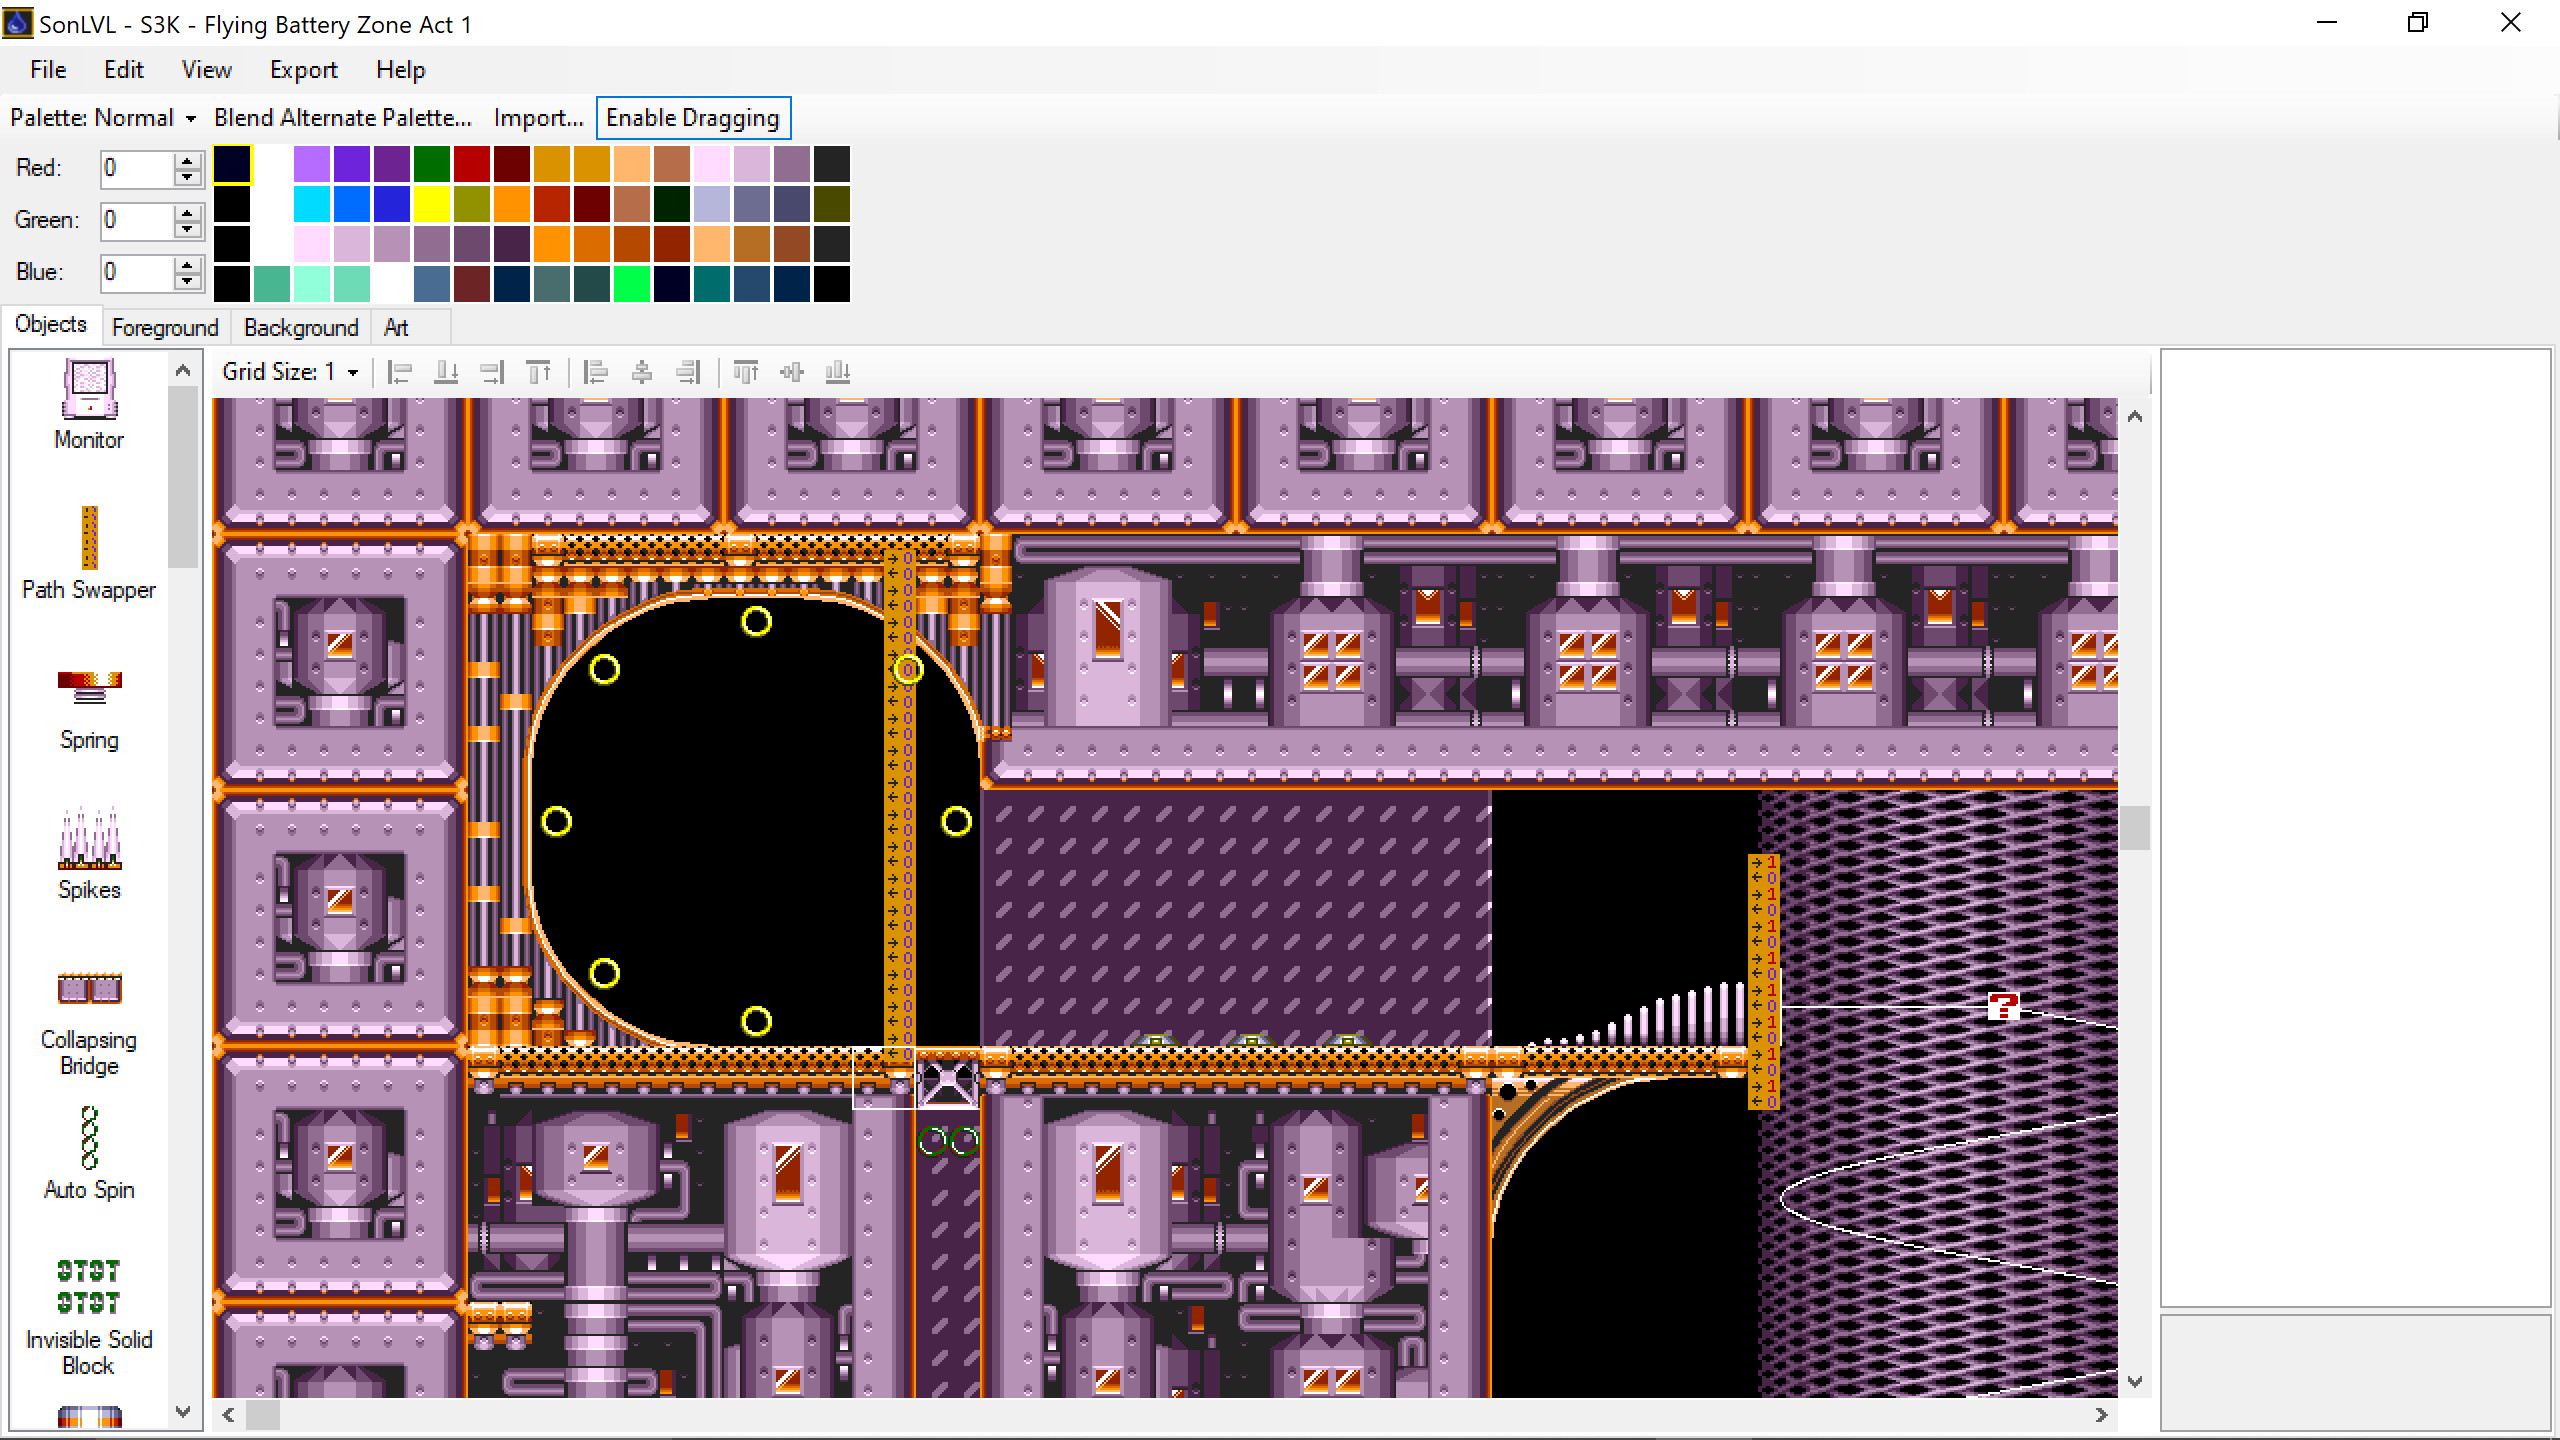Click the Import button
This screenshot has width=2560, height=1440.
537,117
